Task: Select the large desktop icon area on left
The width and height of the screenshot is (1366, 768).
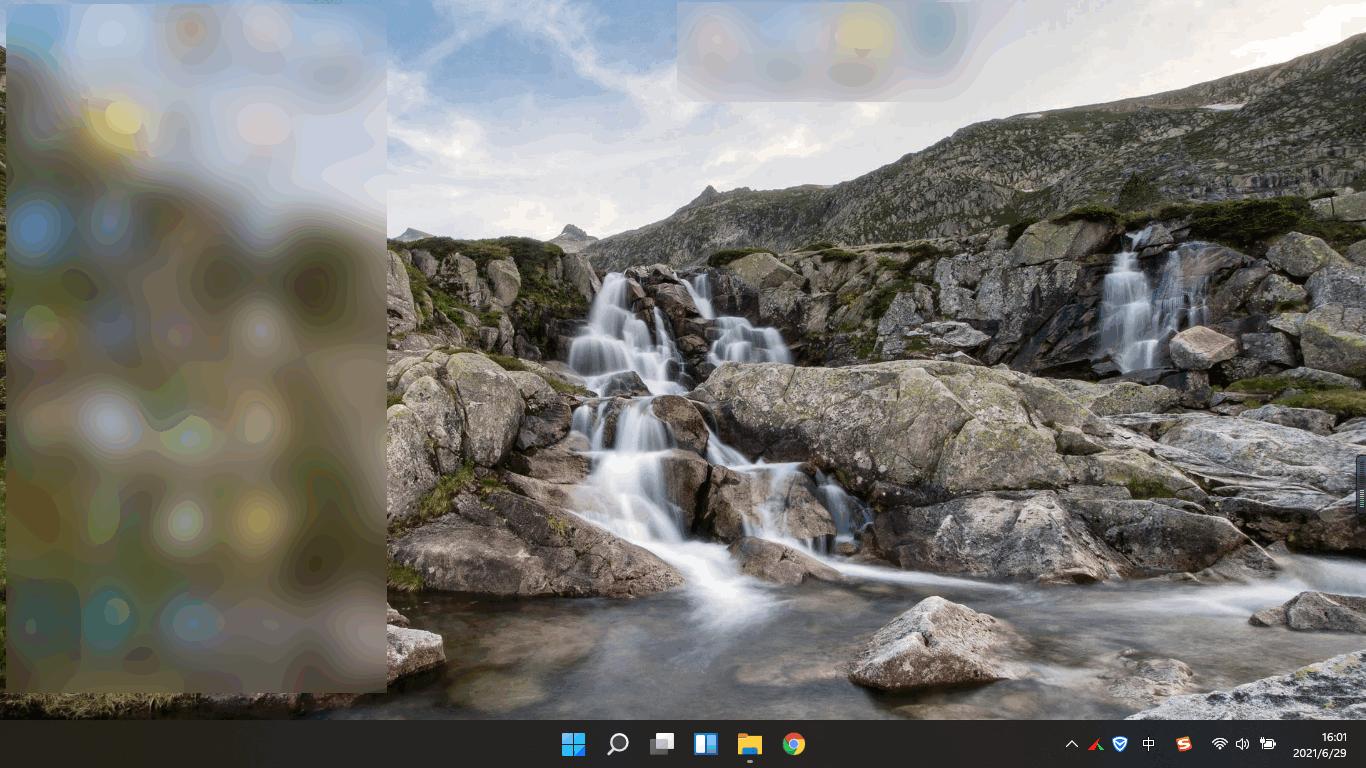Action: pos(195,350)
